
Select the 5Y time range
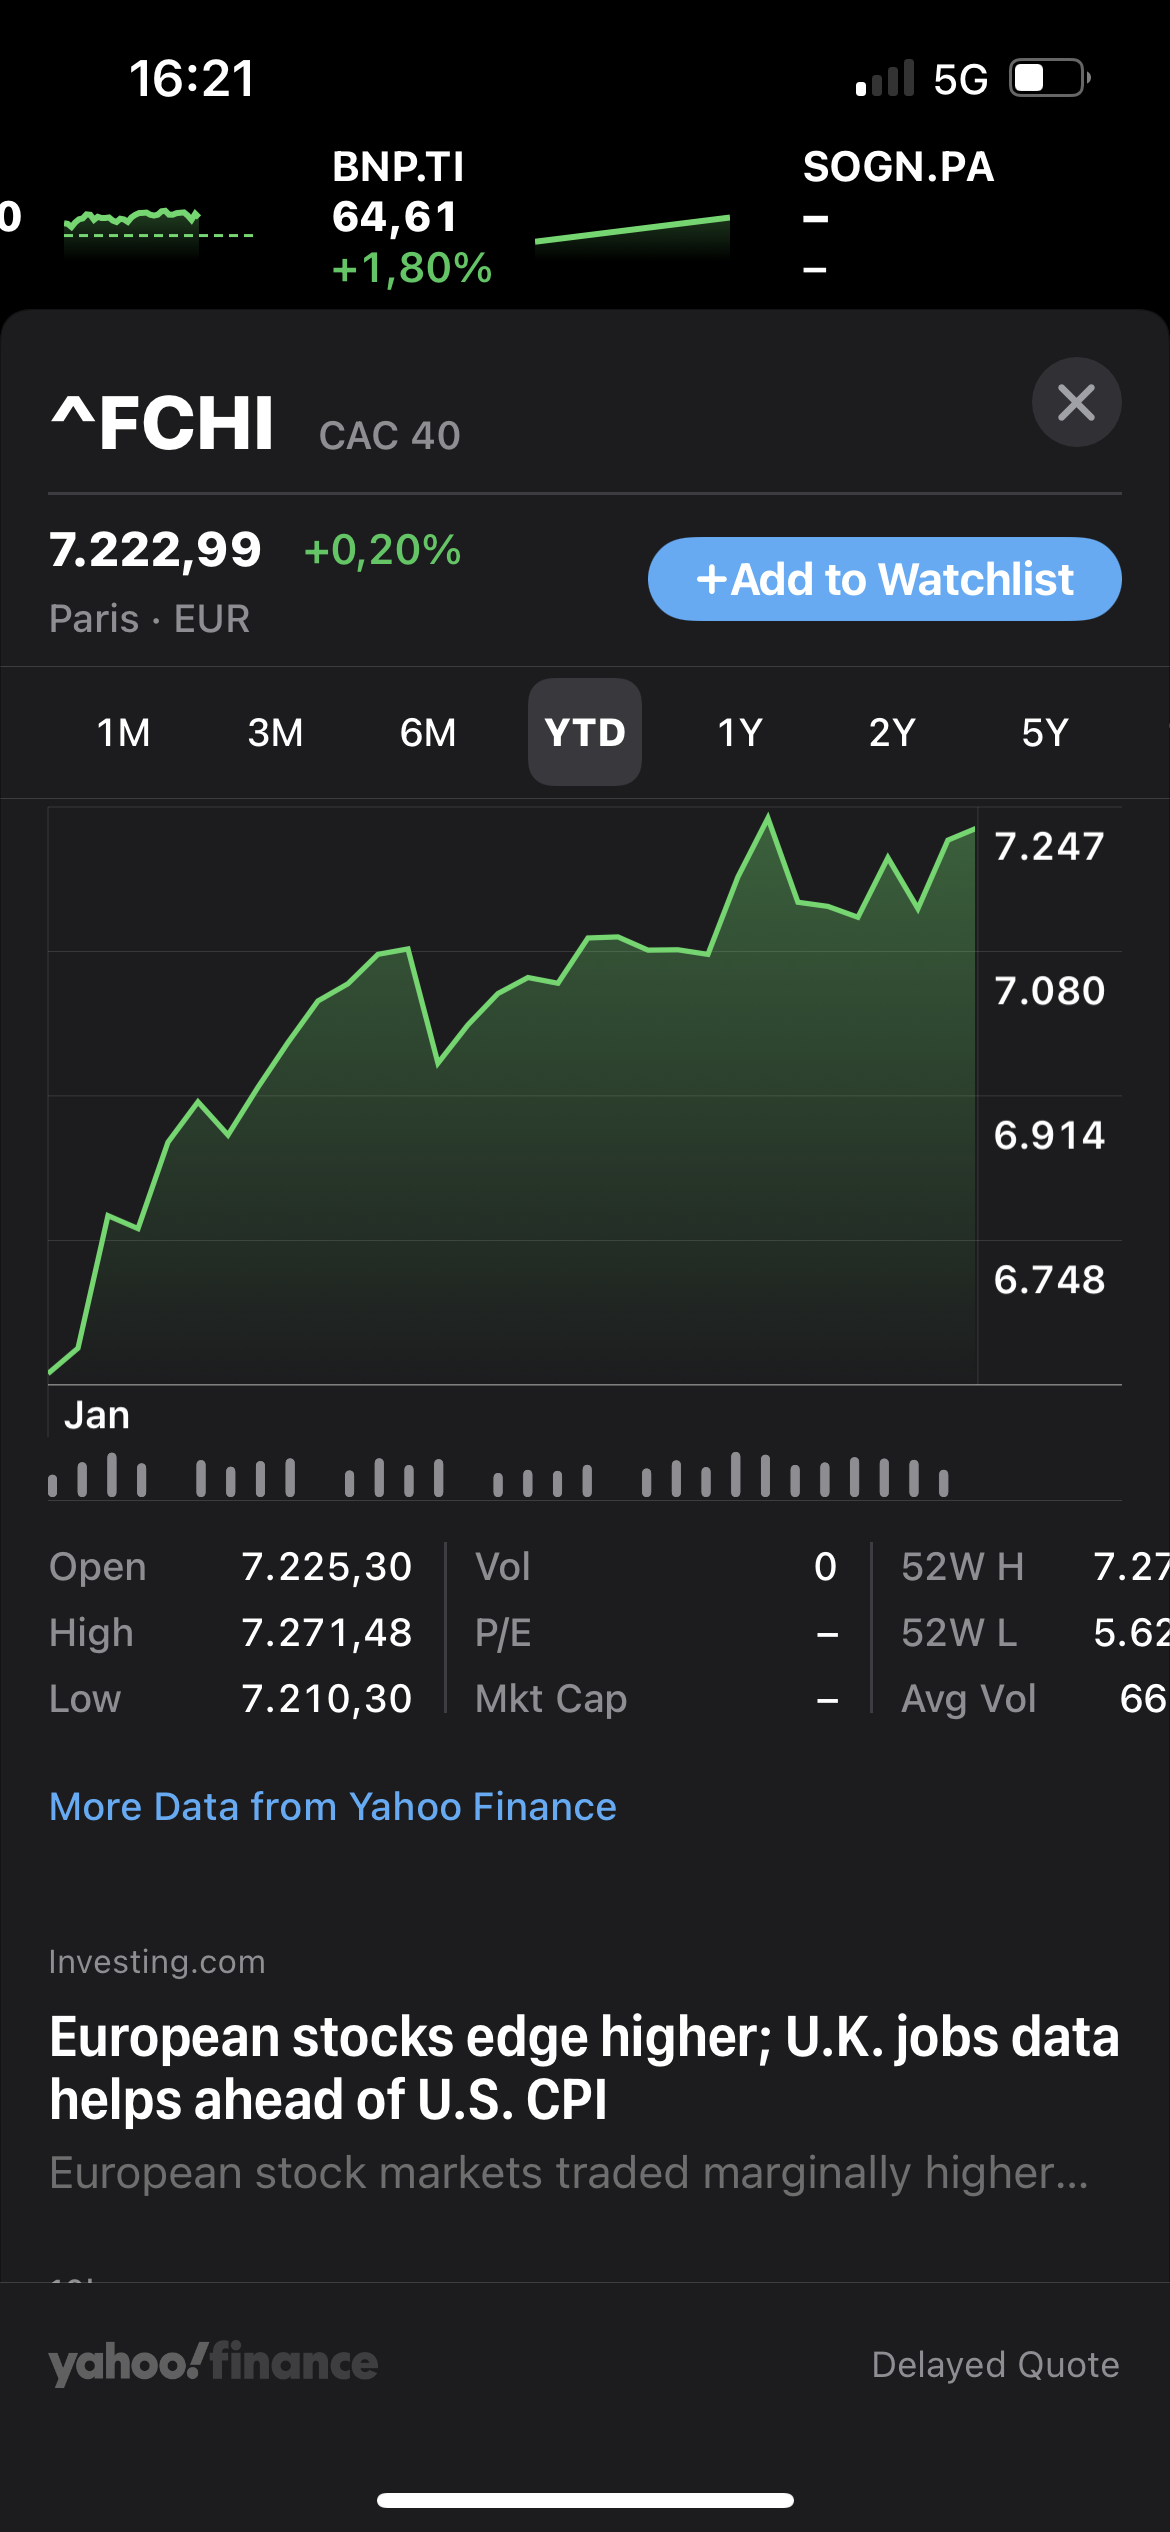pos(1044,733)
